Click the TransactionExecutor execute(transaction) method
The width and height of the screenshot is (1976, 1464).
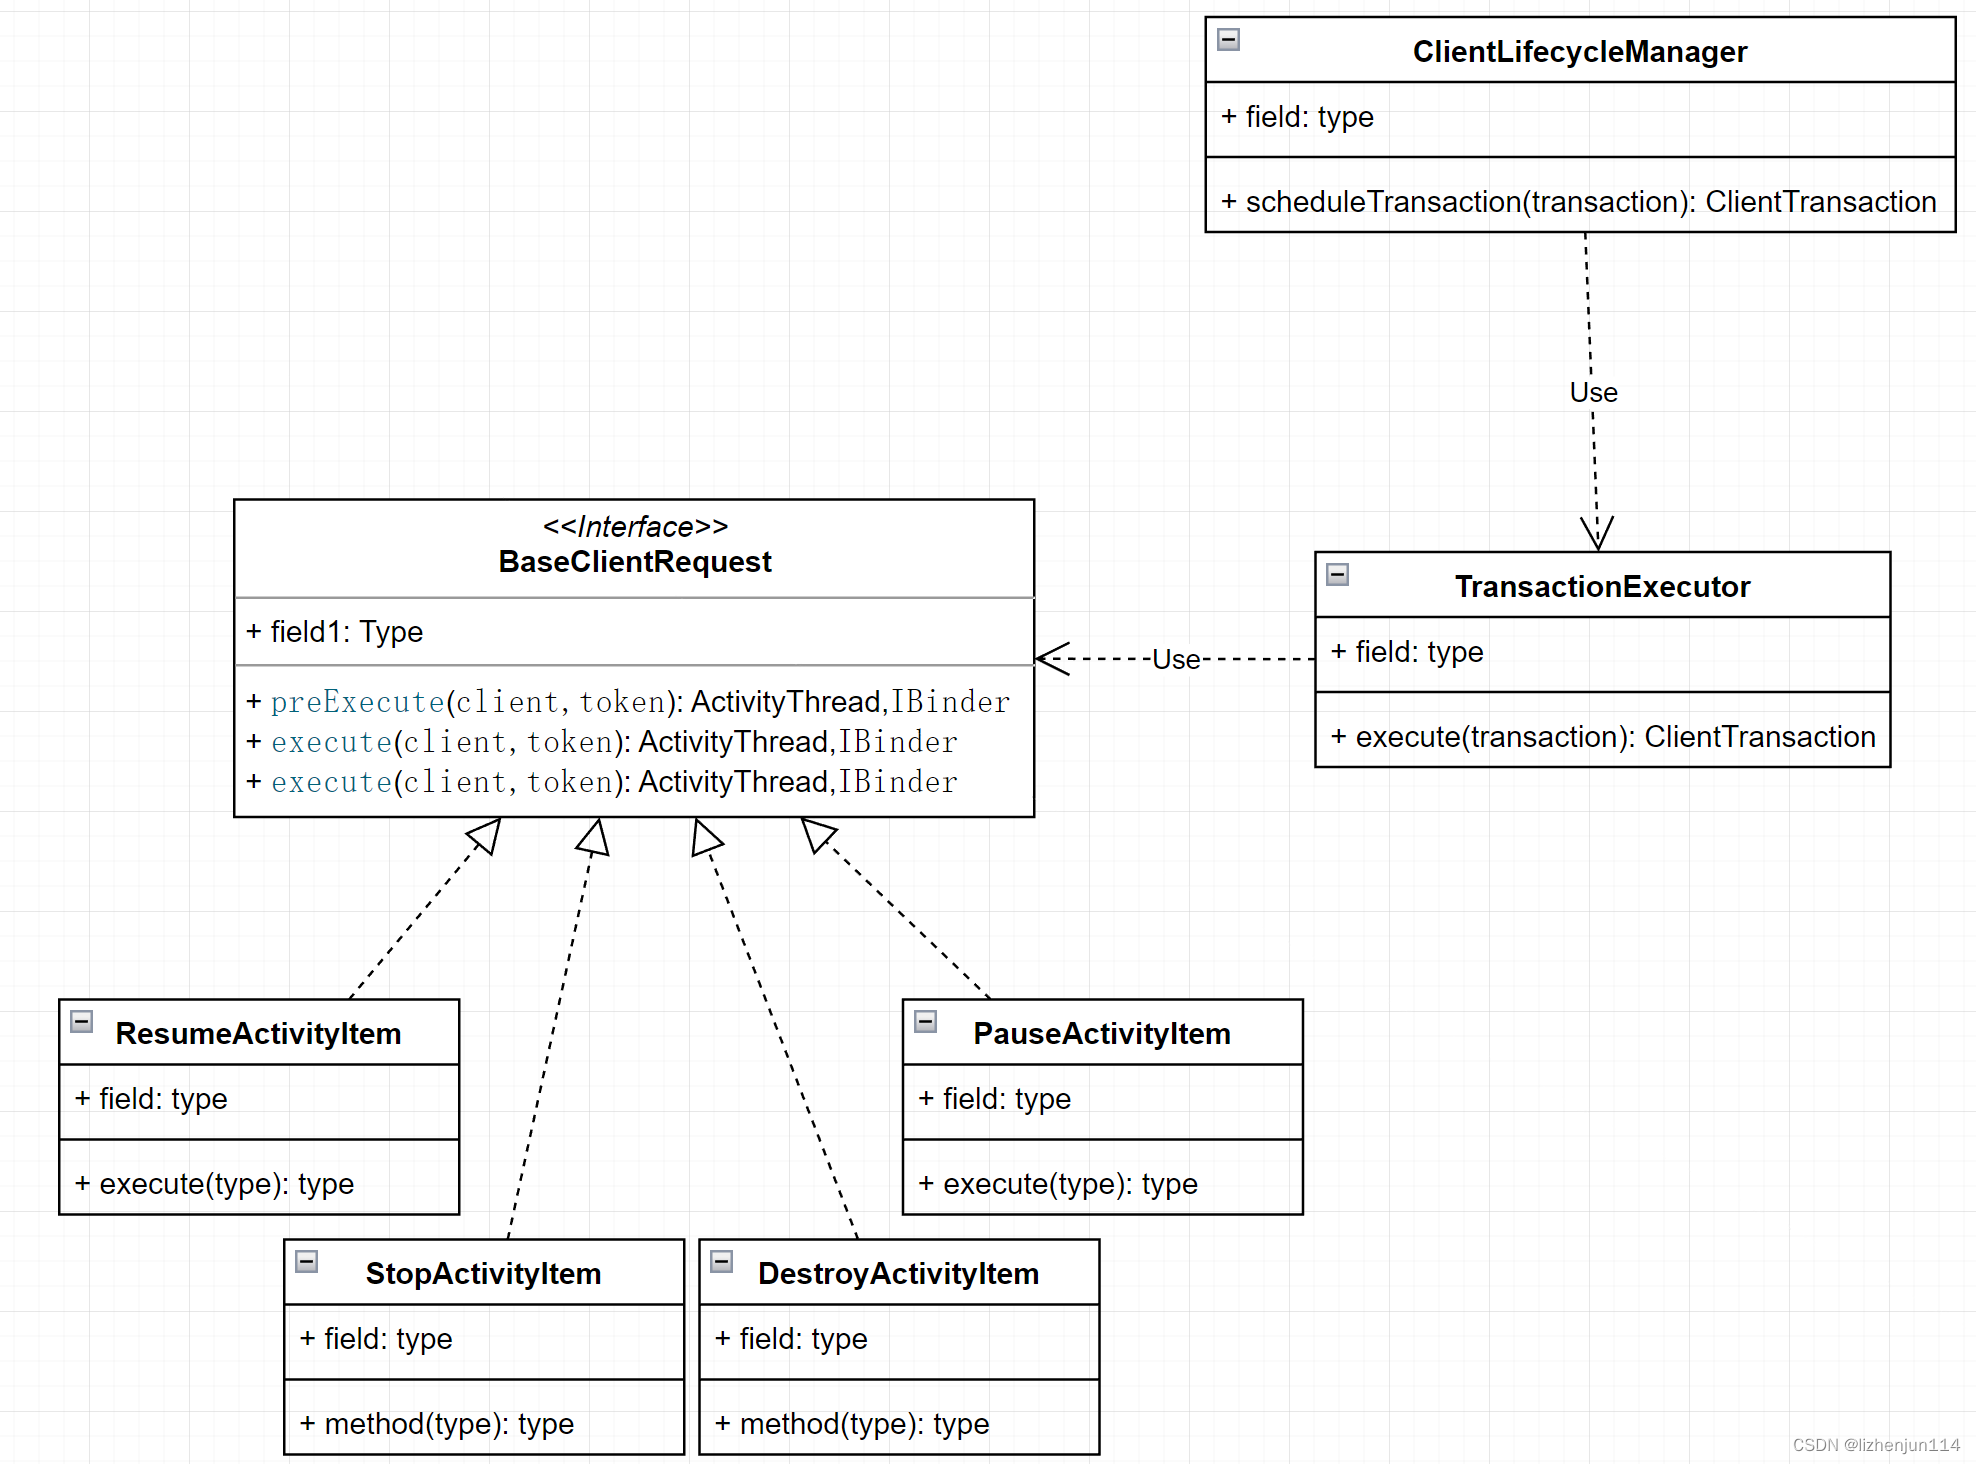point(1602,736)
